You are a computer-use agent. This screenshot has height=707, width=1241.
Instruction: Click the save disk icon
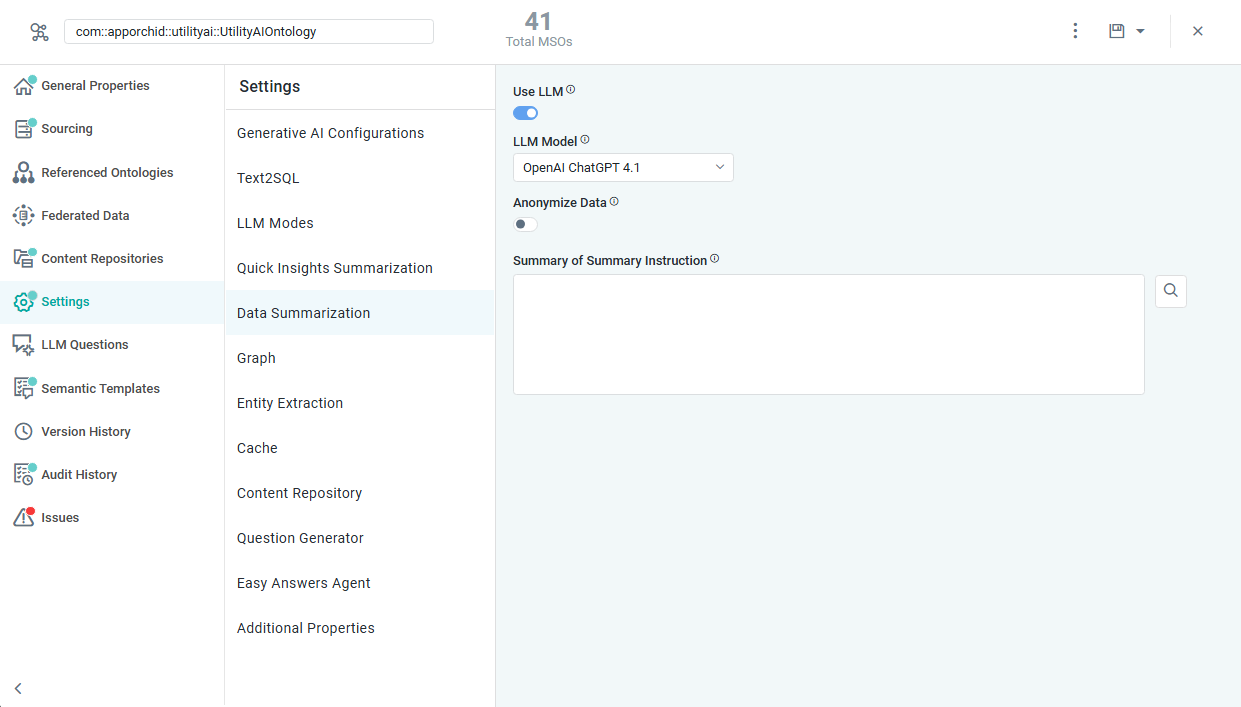(x=1117, y=31)
